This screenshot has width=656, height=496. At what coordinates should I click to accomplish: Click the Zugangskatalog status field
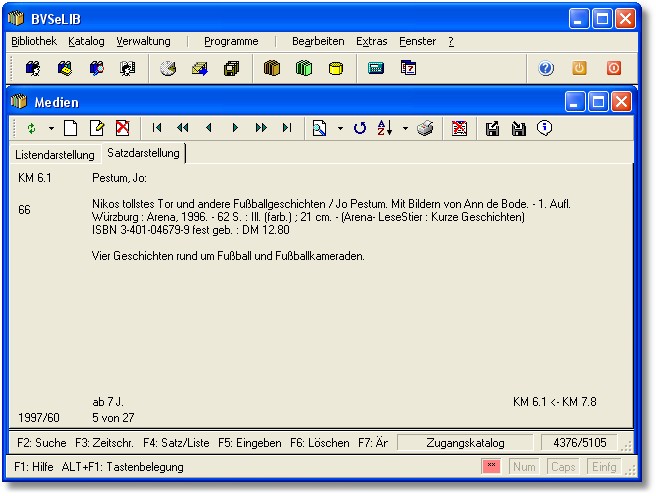tap(465, 443)
